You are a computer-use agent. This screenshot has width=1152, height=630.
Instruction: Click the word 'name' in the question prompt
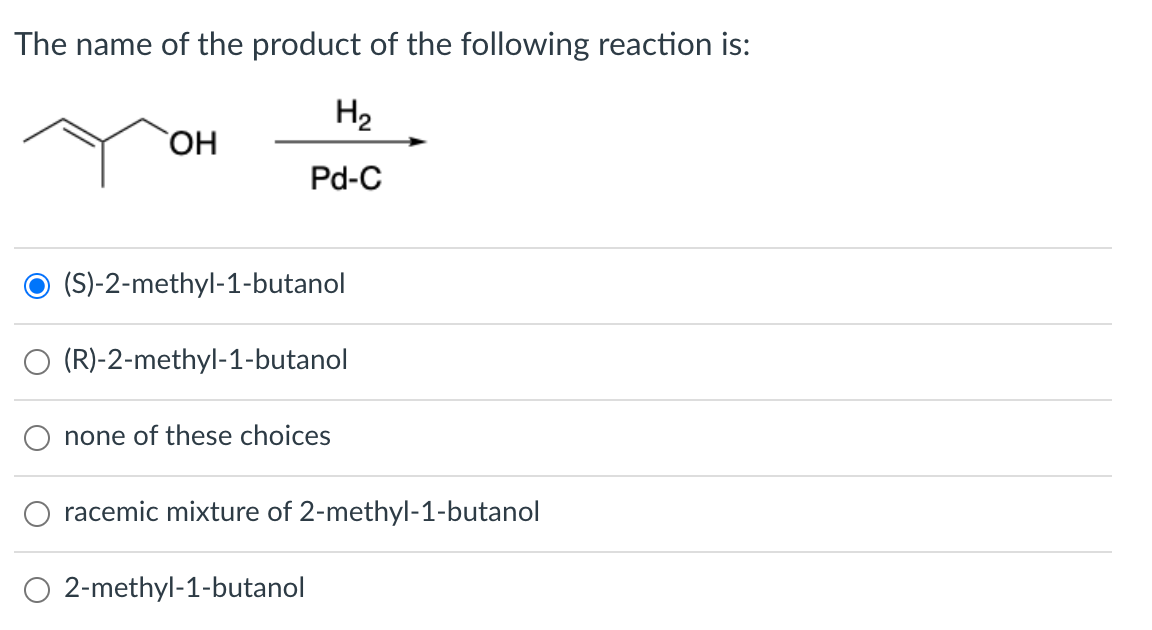(x=114, y=45)
